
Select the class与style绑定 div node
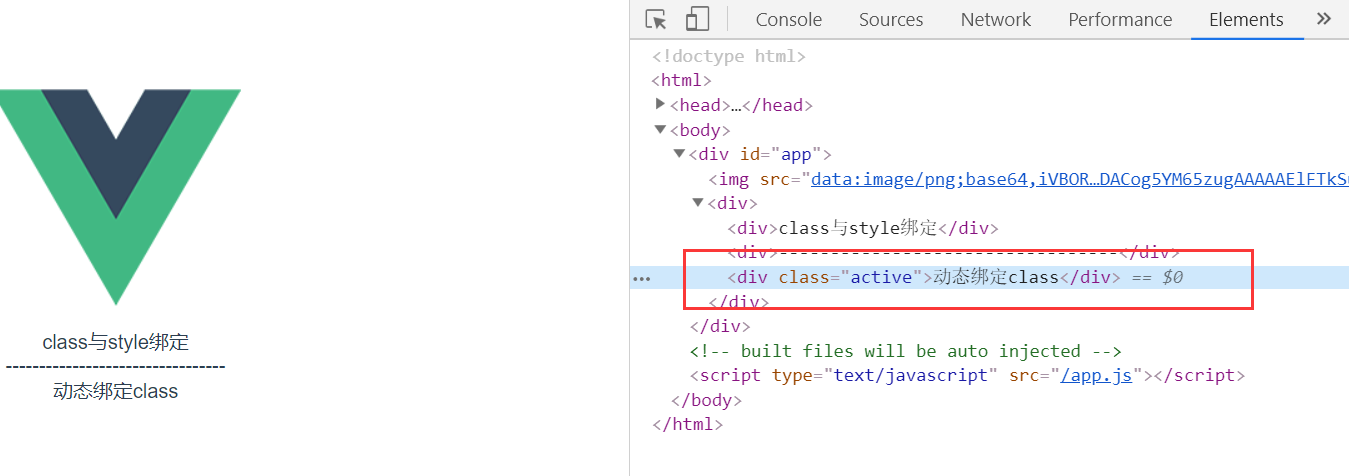862,228
